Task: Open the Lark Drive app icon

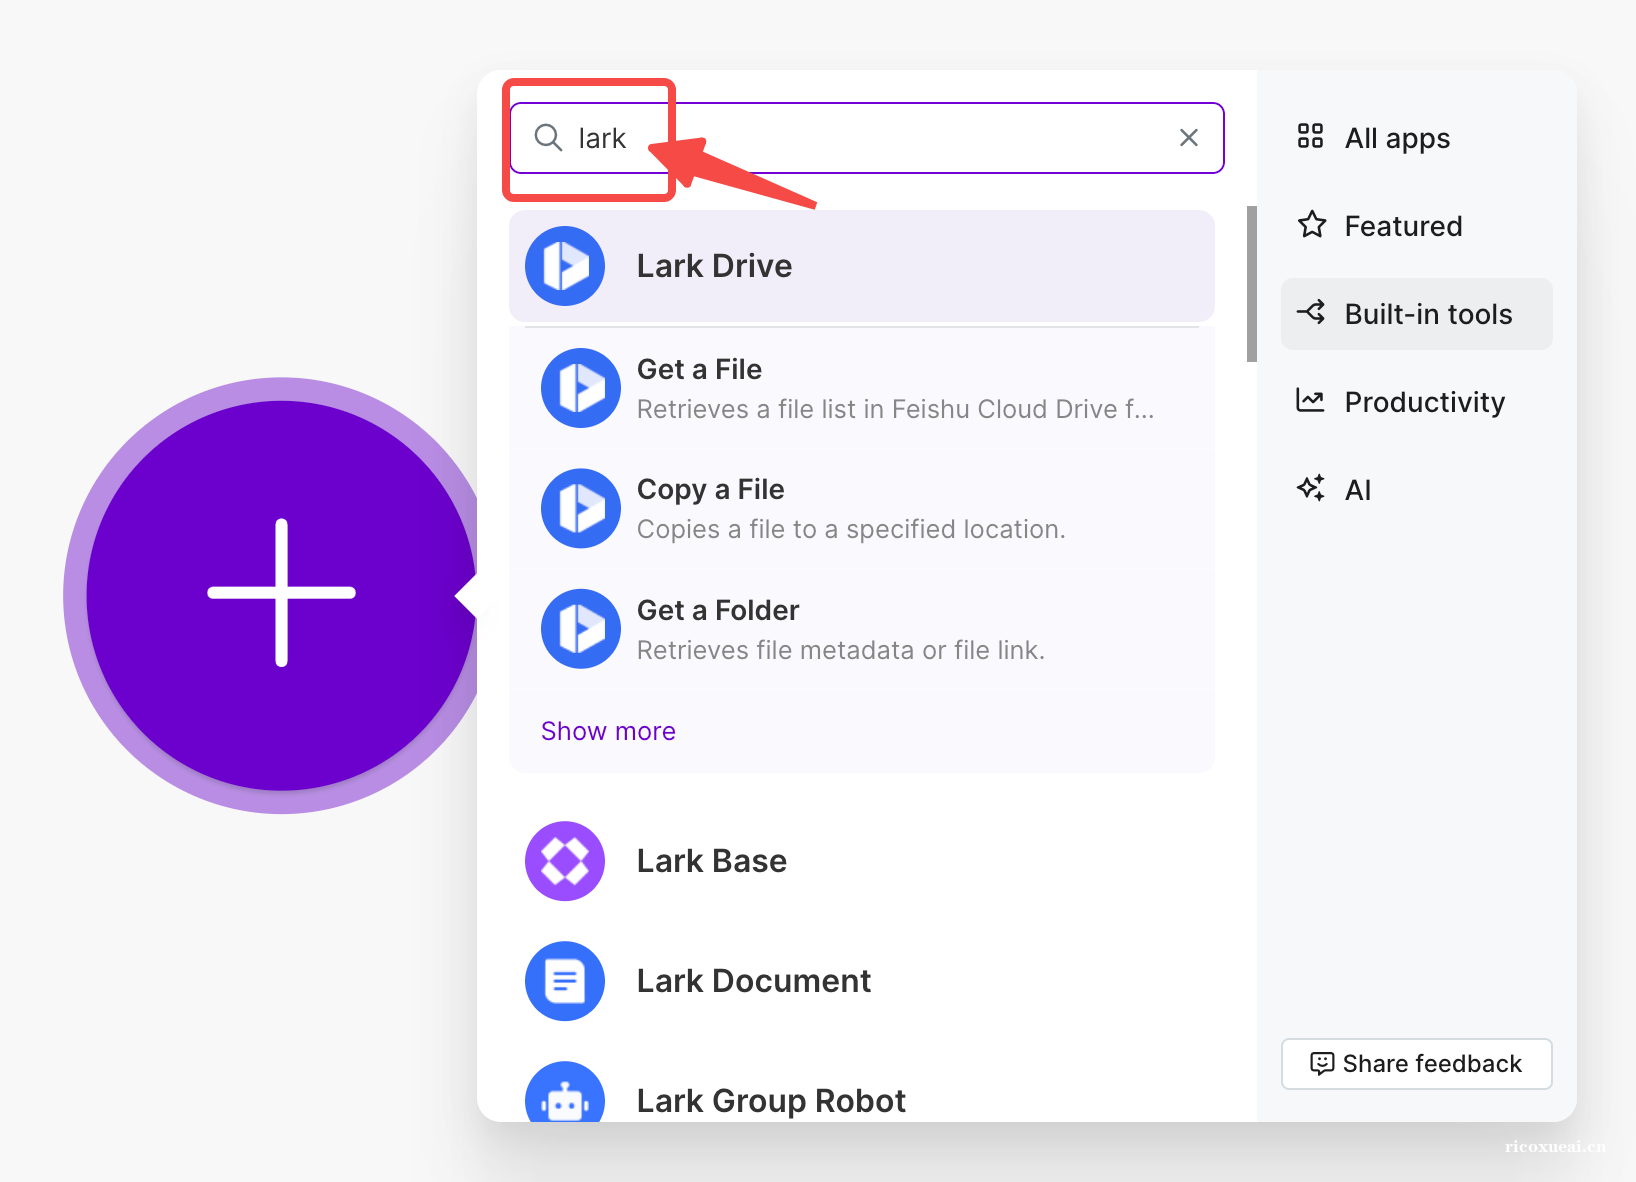Action: coord(565,266)
